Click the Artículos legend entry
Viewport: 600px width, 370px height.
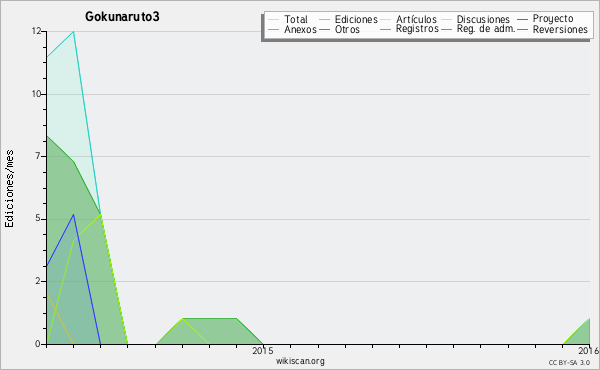(x=416, y=19)
